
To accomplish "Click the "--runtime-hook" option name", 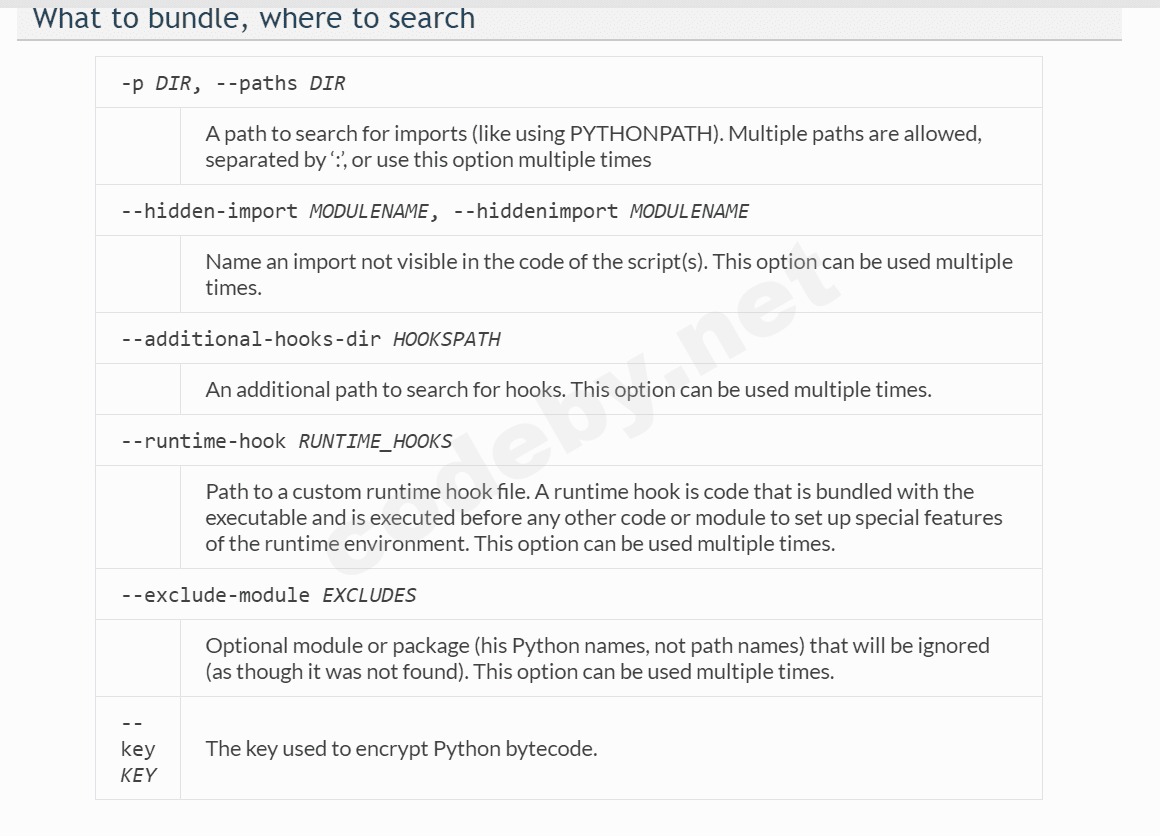I will pos(203,441).
